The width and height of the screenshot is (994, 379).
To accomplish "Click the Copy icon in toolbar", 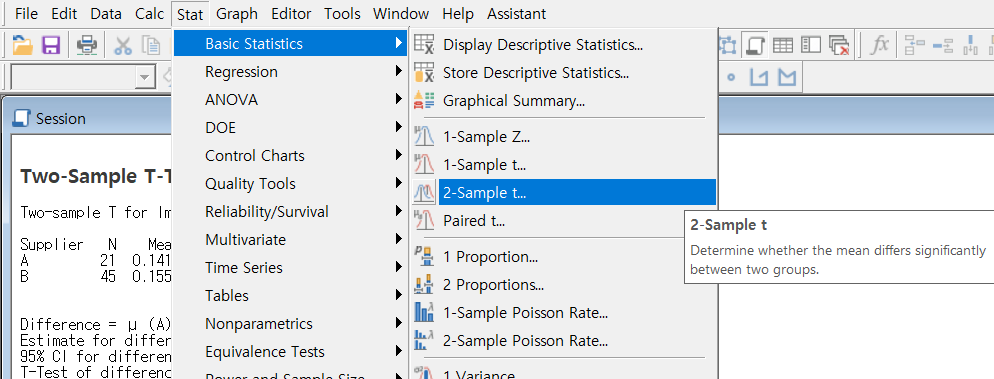I will (151, 44).
